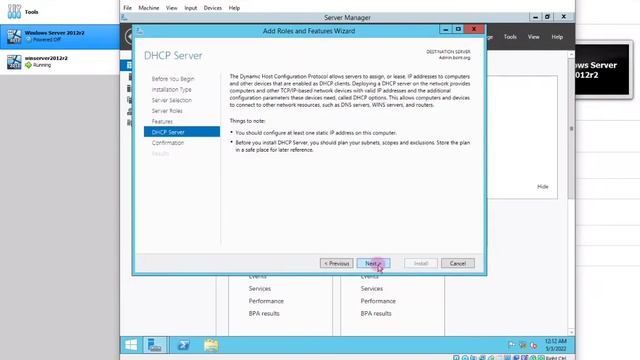
Task: Open the VirtualBox Devices menu
Action: coord(213,8)
